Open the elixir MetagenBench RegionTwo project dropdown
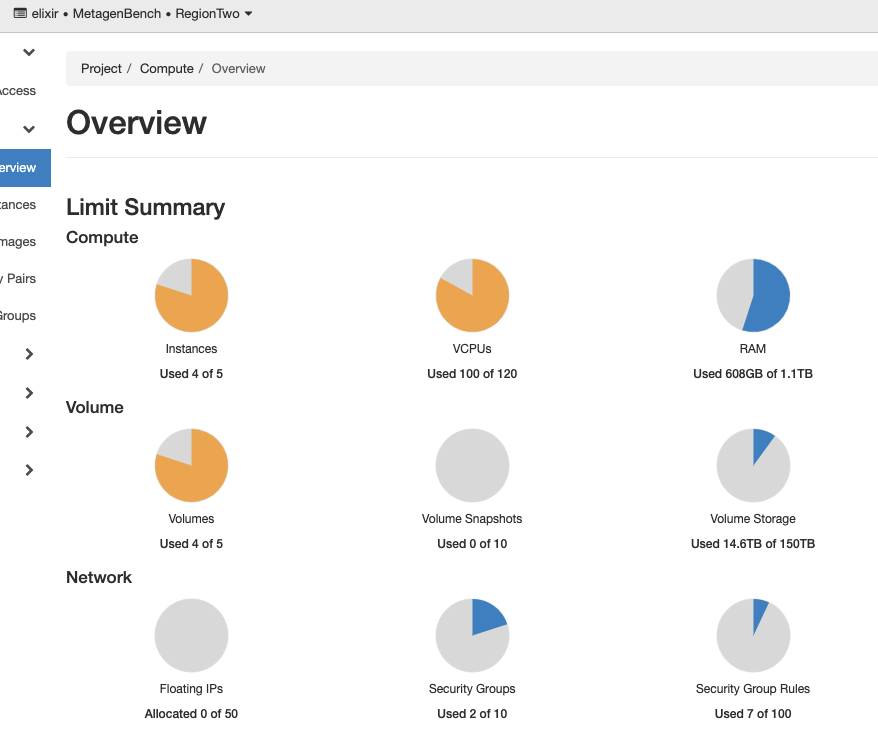The image size is (878, 749). click(x=133, y=13)
